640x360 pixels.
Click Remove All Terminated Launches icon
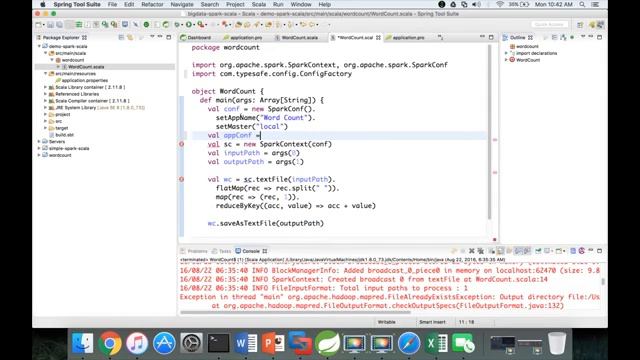coord(480,251)
